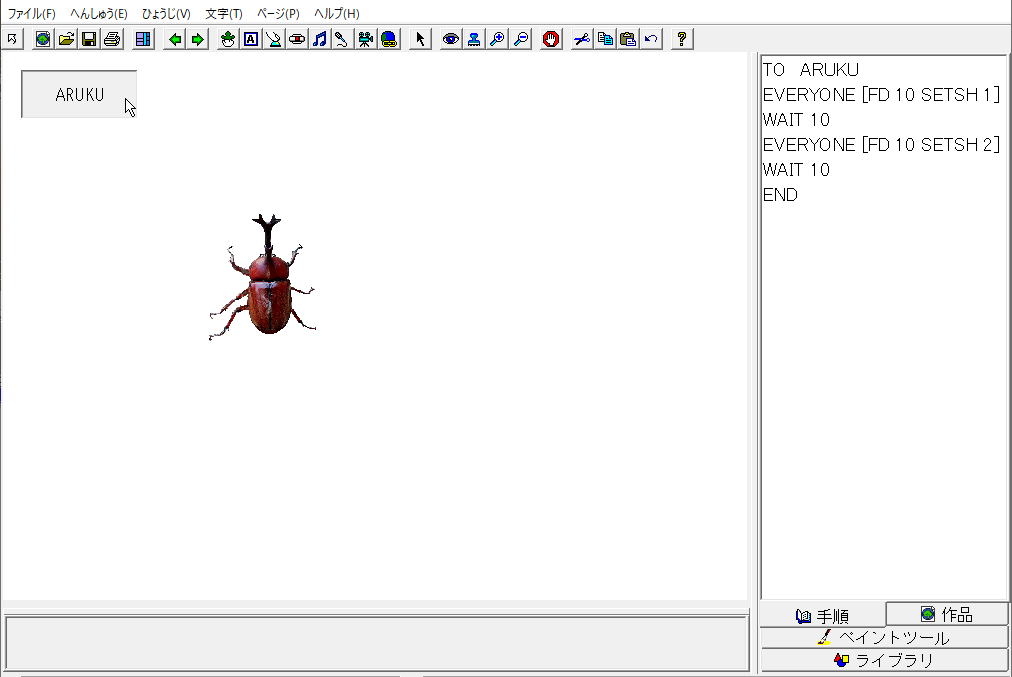Open the ファイル(F) menu
Viewport: 1012px width, 677px height.
coord(32,14)
